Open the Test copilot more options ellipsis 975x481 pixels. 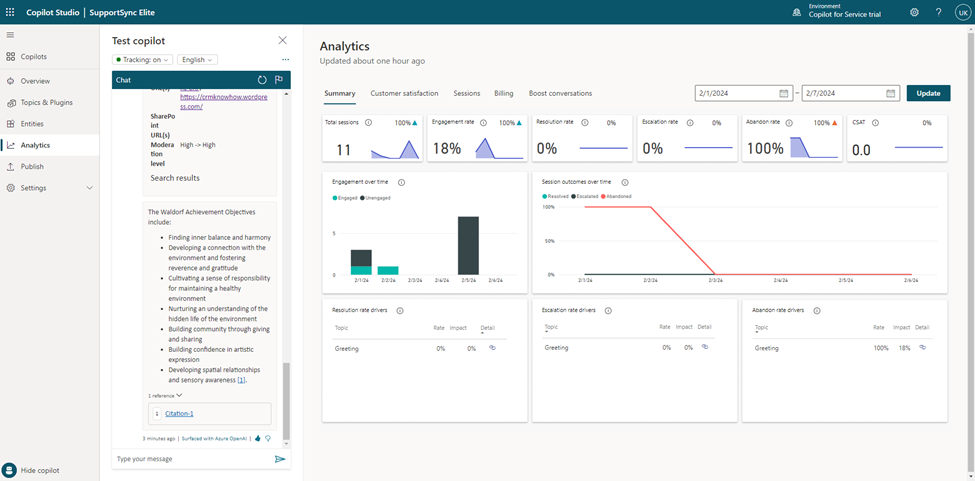(x=285, y=60)
